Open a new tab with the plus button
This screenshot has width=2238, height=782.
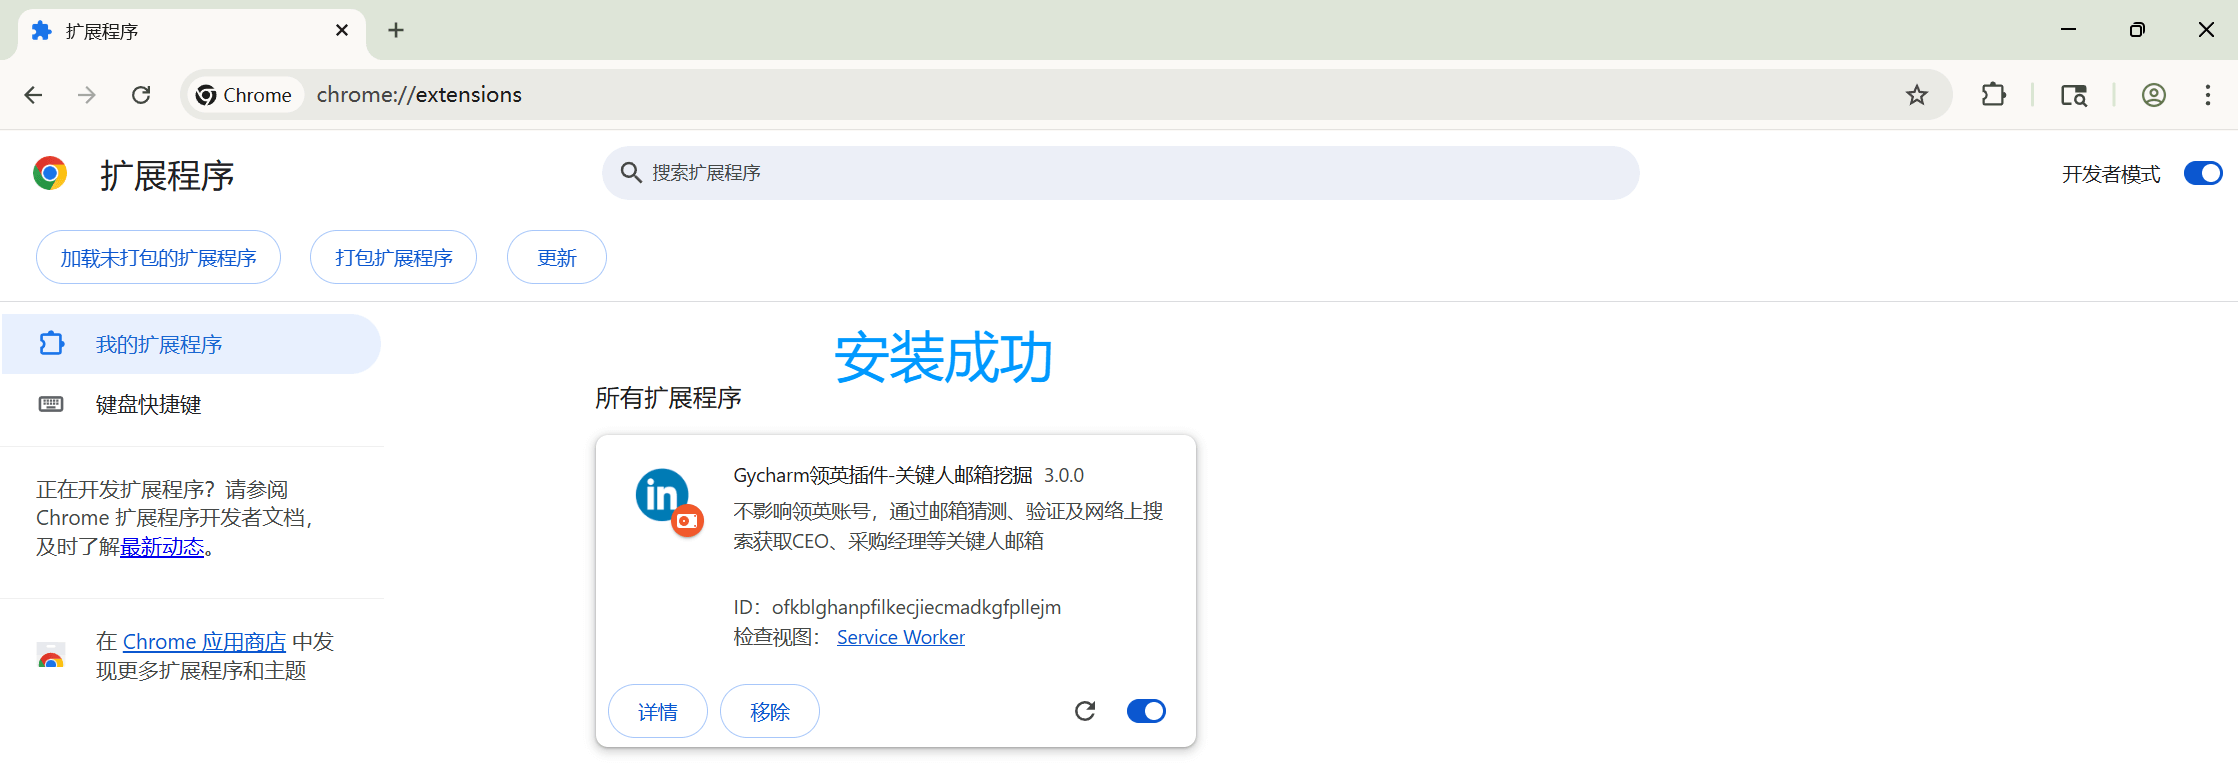(396, 30)
